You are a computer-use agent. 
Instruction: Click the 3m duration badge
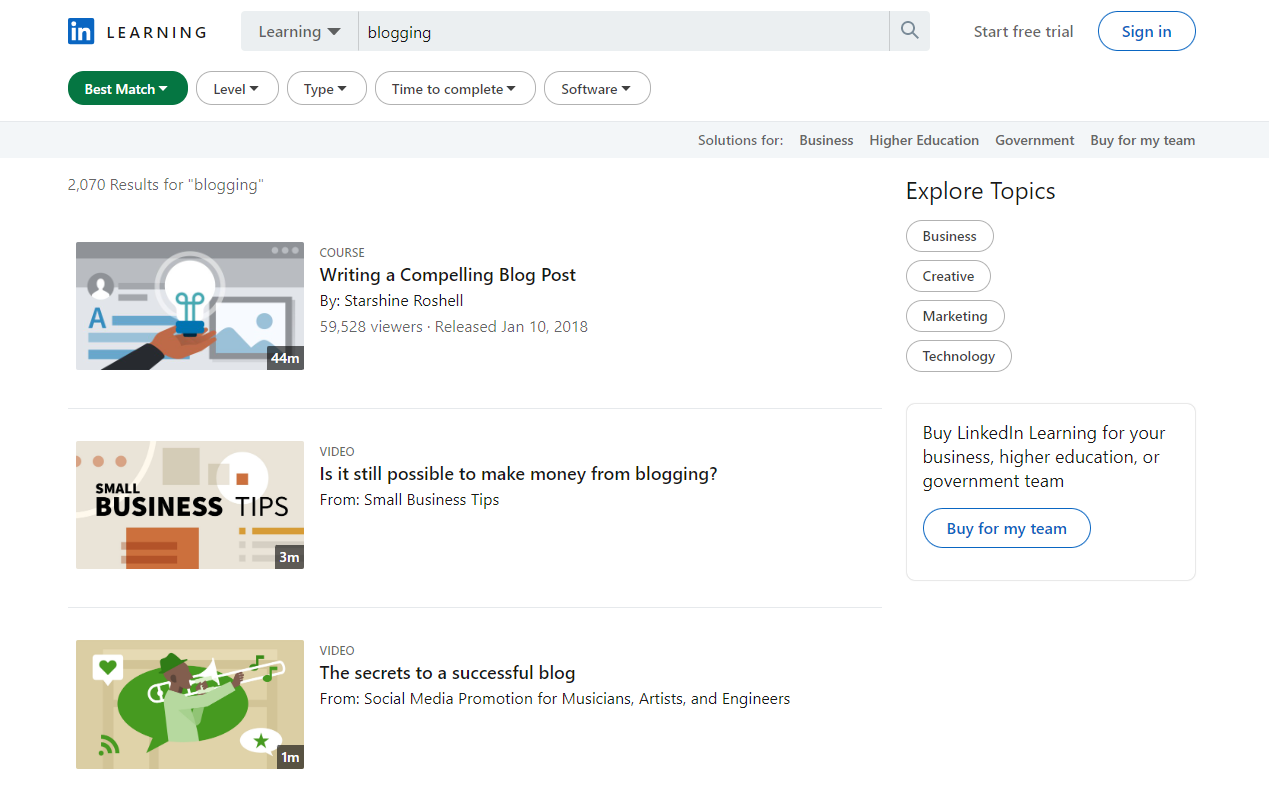tap(289, 557)
